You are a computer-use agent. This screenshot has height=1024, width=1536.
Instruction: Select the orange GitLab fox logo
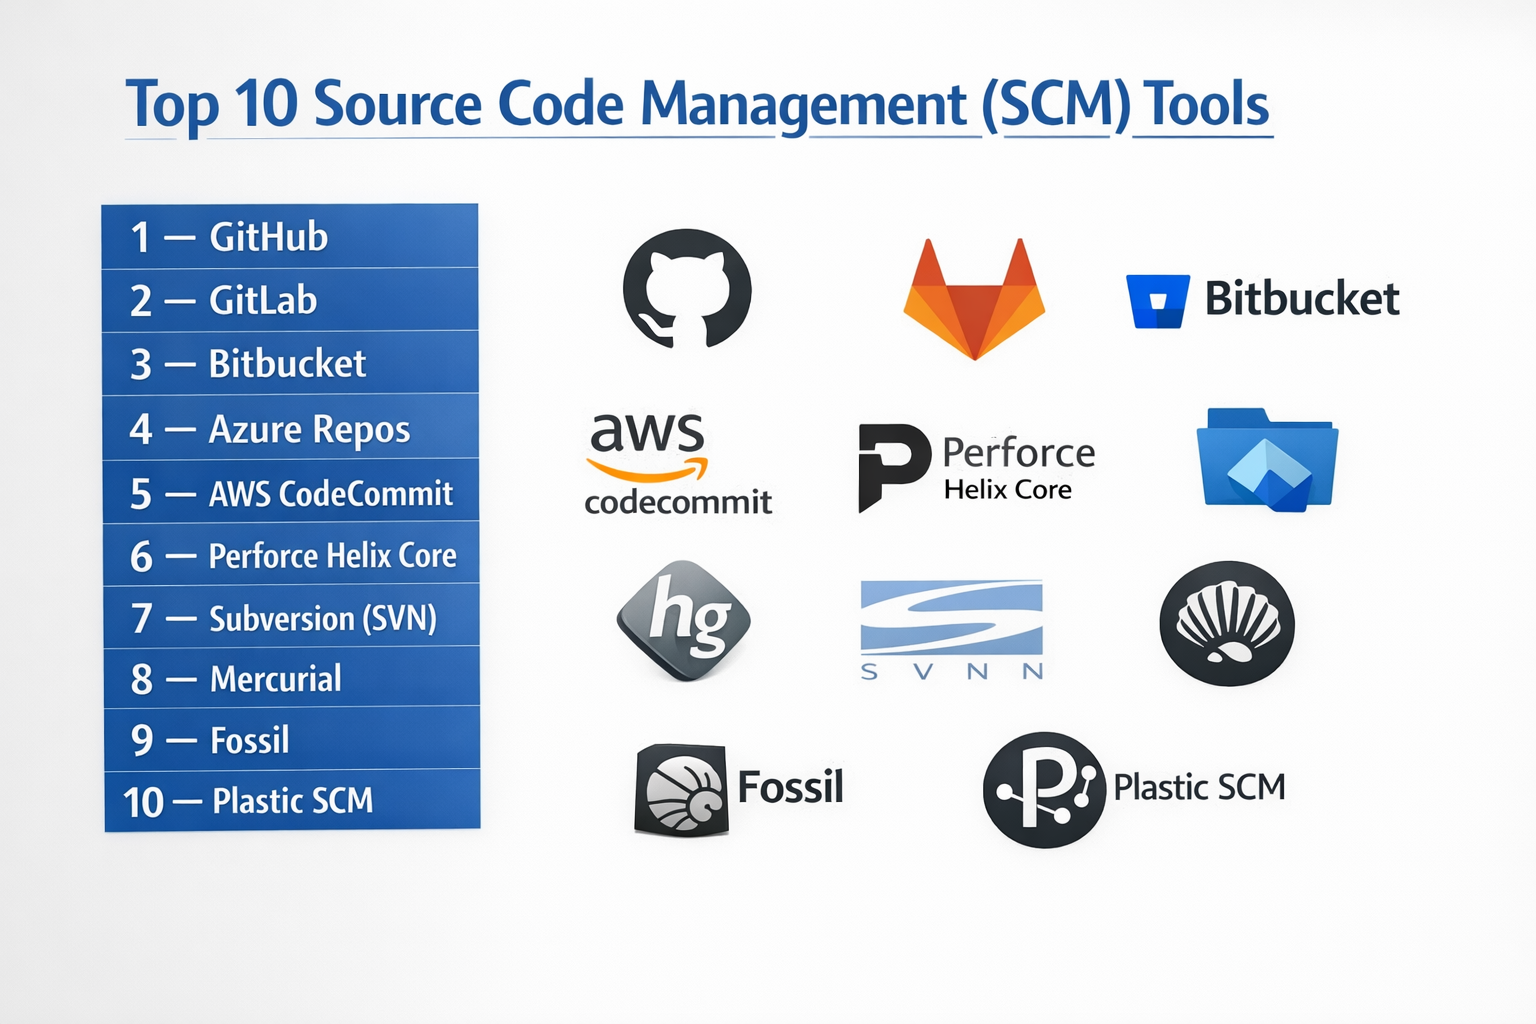tap(974, 299)
